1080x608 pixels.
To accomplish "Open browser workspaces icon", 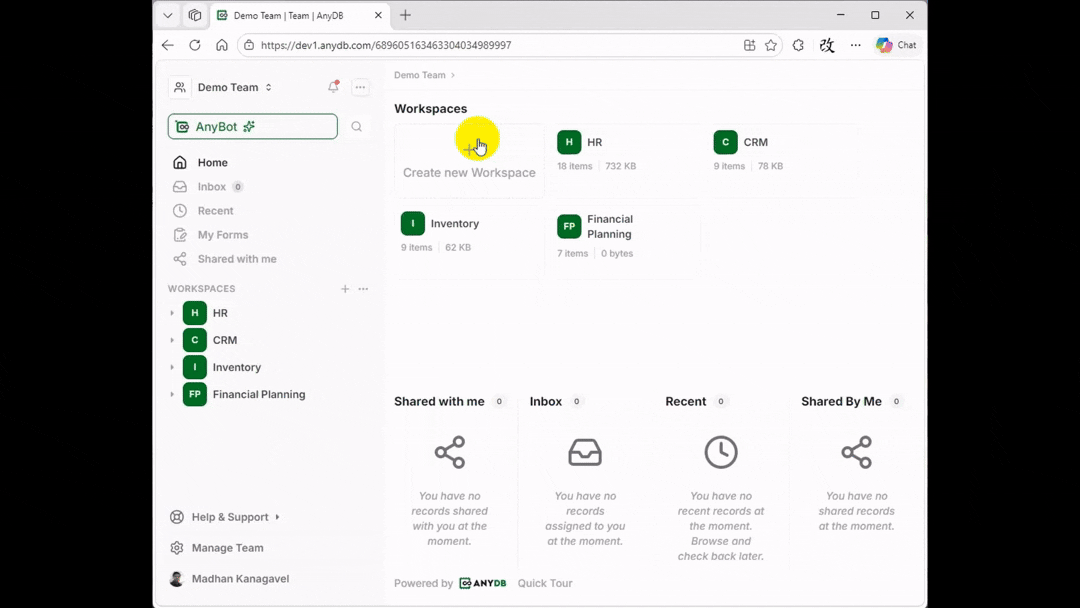I will coord(195,15).
